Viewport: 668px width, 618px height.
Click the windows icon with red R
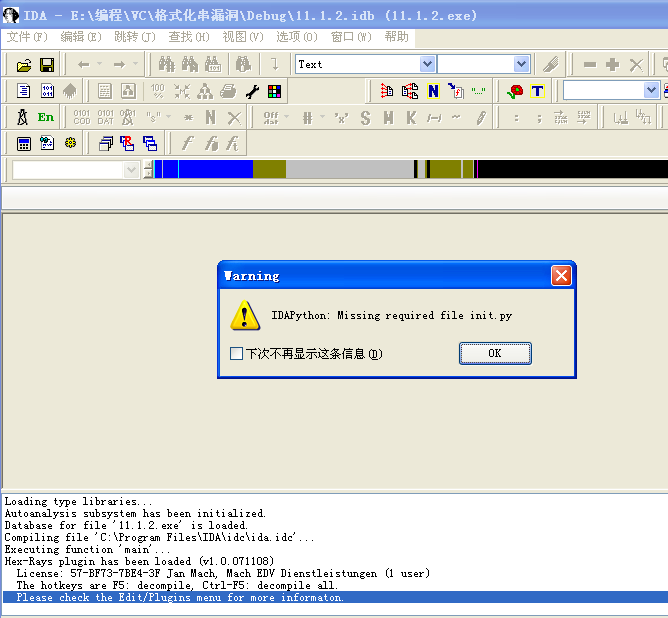pyautogui.click(x=127, y=144)
